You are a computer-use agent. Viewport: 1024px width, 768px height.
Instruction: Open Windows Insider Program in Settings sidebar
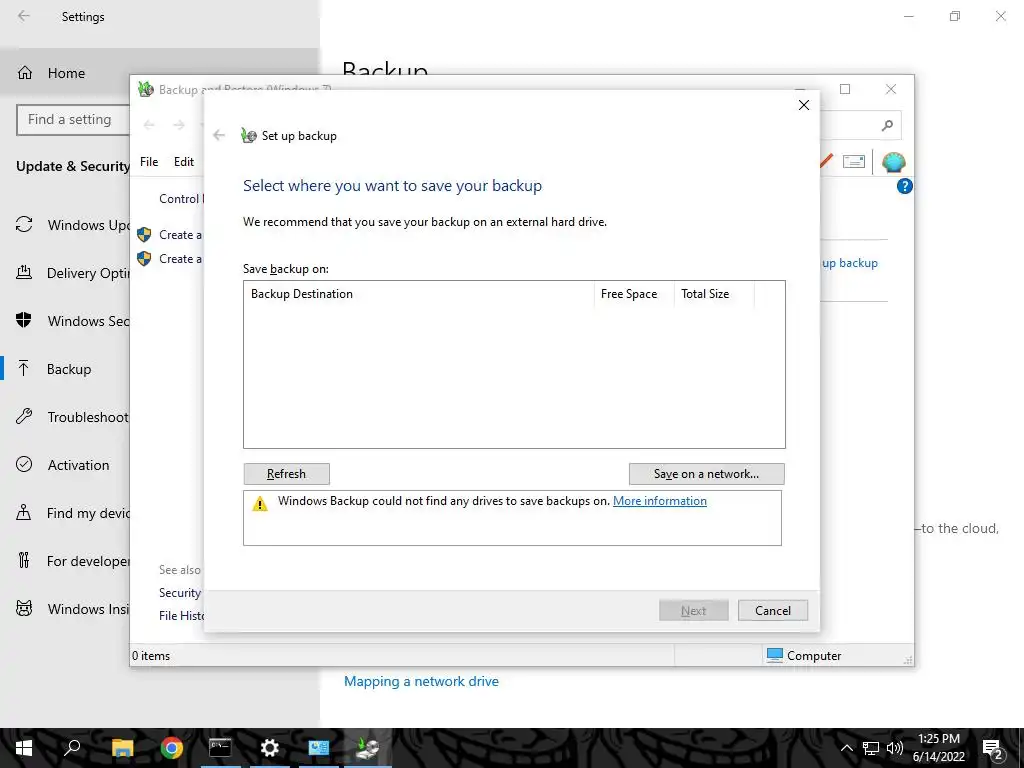(x=65, y=609)
